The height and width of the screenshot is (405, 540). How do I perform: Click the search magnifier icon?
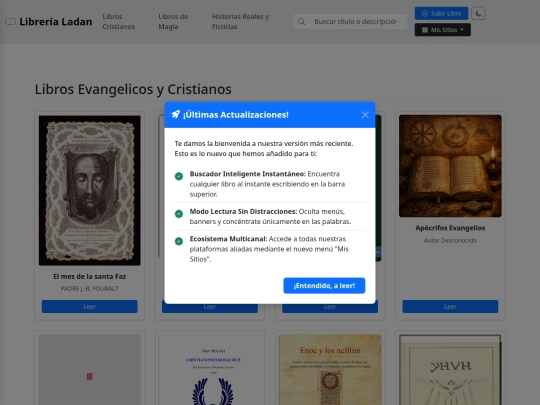(x=301, y=22)
